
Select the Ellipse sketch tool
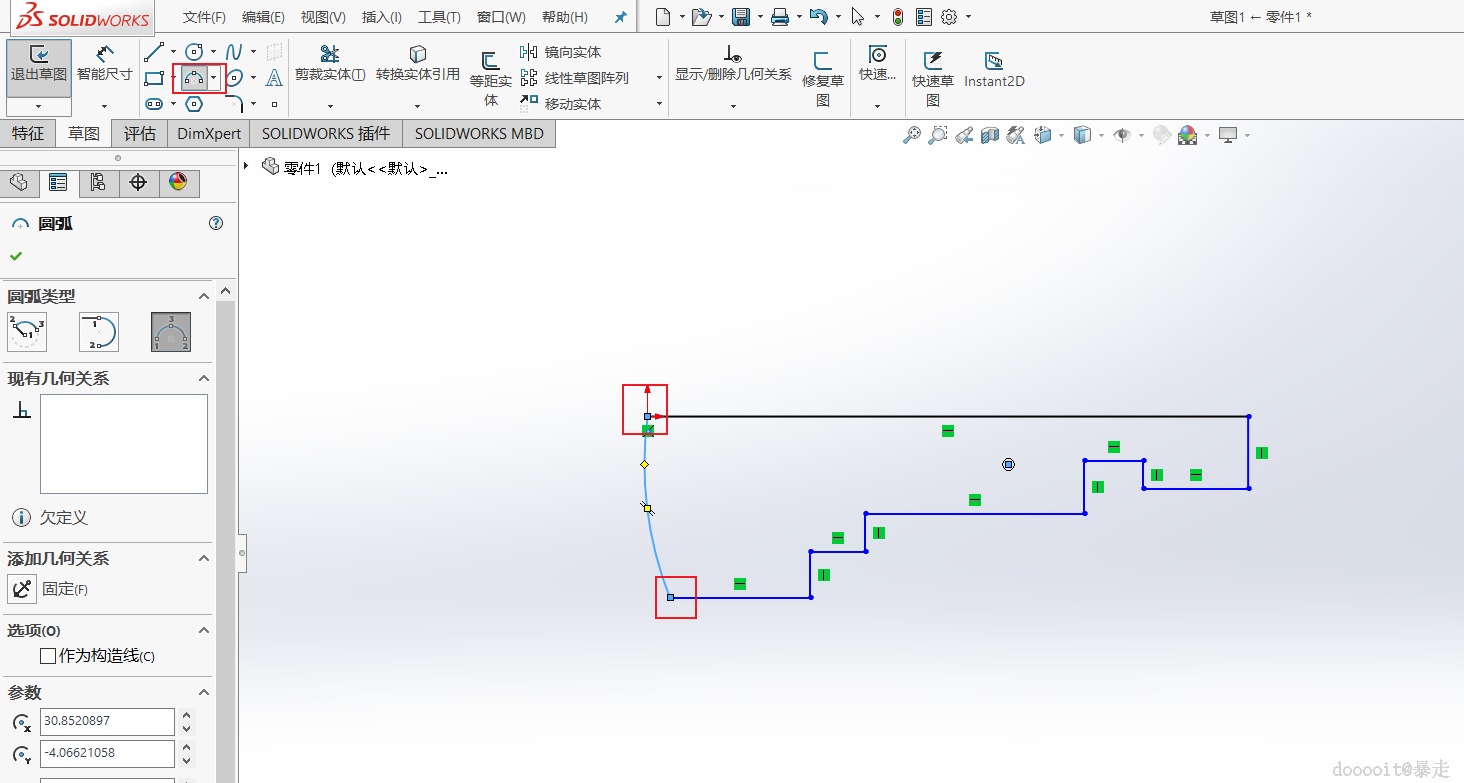tap(234, 78)
